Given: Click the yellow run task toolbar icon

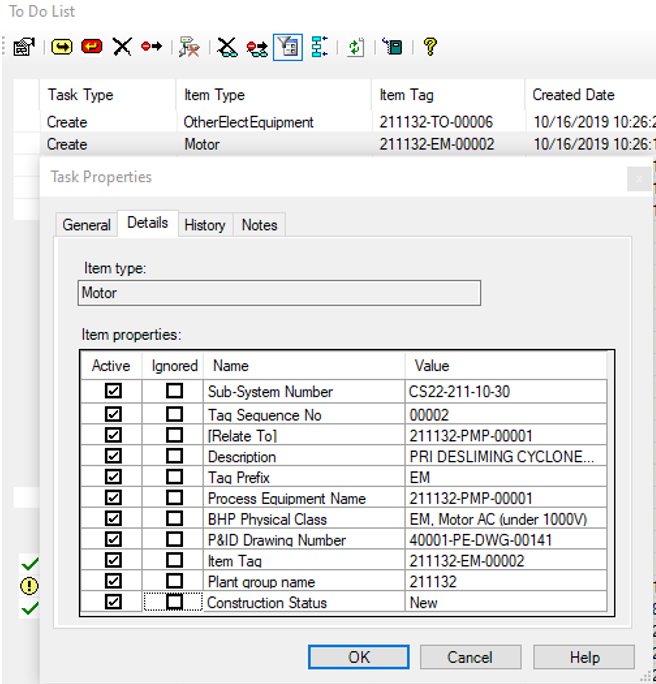Looking at the screenshot, I should pyautogui.click(x=62, y=46).
